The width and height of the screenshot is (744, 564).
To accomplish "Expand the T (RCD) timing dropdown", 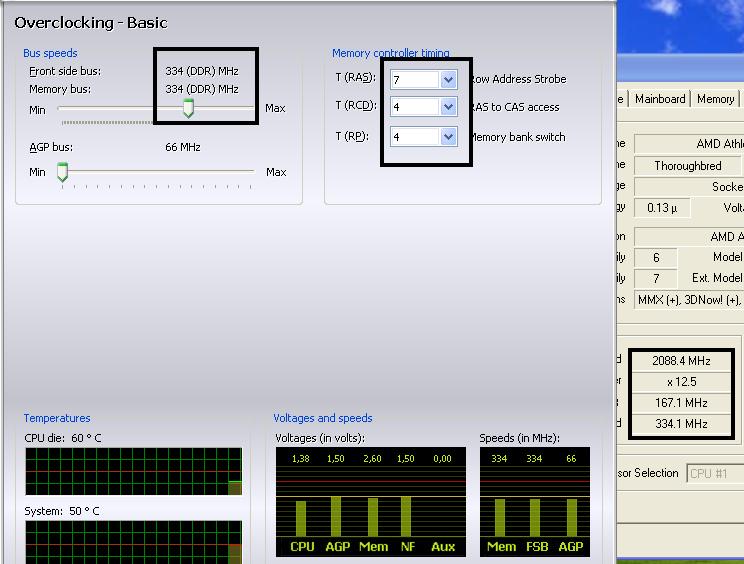I will (448, 107).
